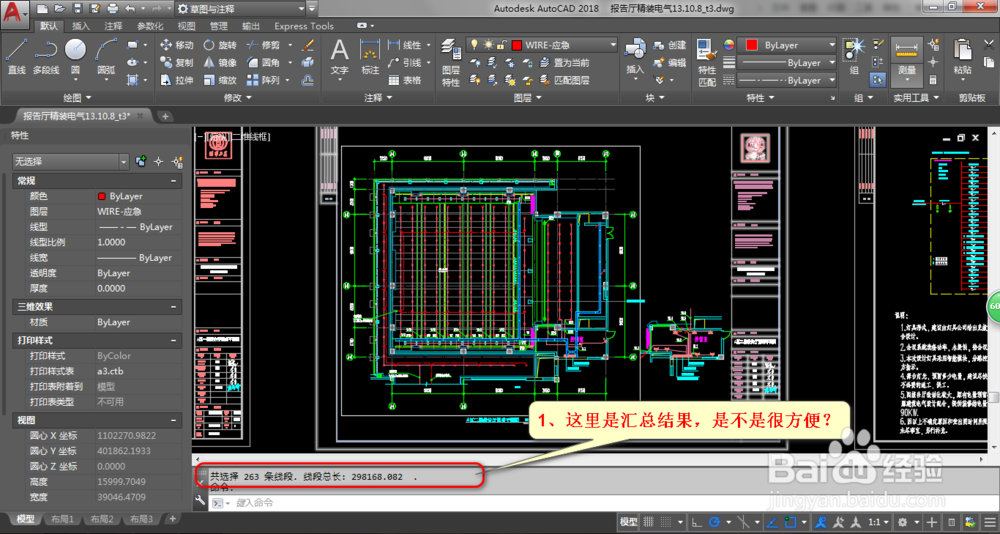
Task: Click the Quick Calculator icon in utilities
Action: [934, 80]
